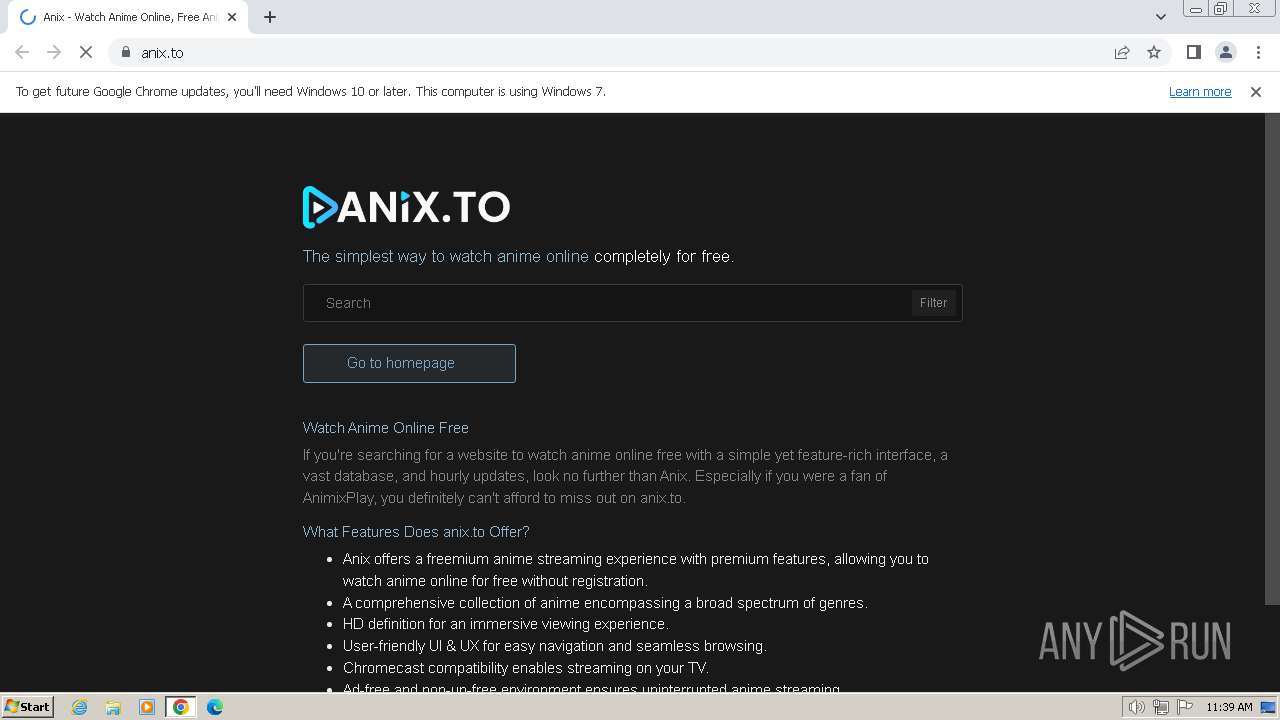
Task: Go forward to next page
Action: (x=54, y=52)
